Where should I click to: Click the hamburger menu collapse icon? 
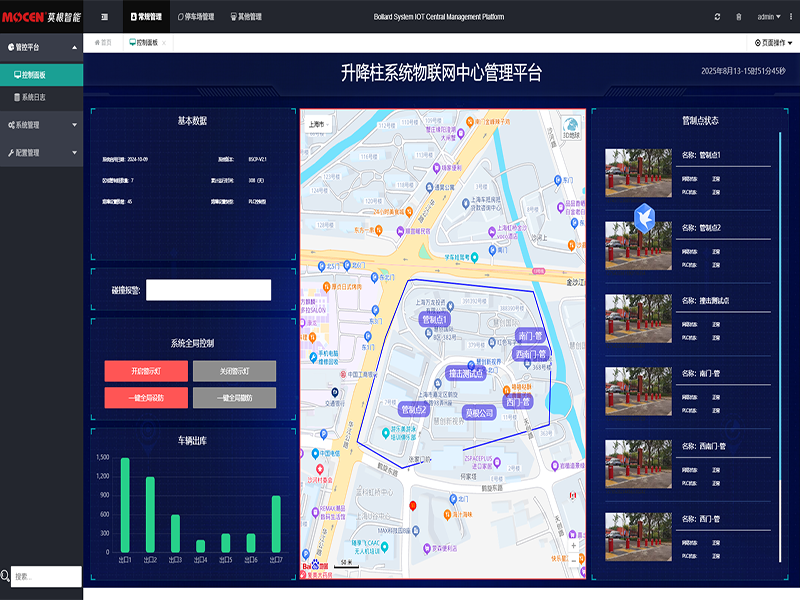105,17
